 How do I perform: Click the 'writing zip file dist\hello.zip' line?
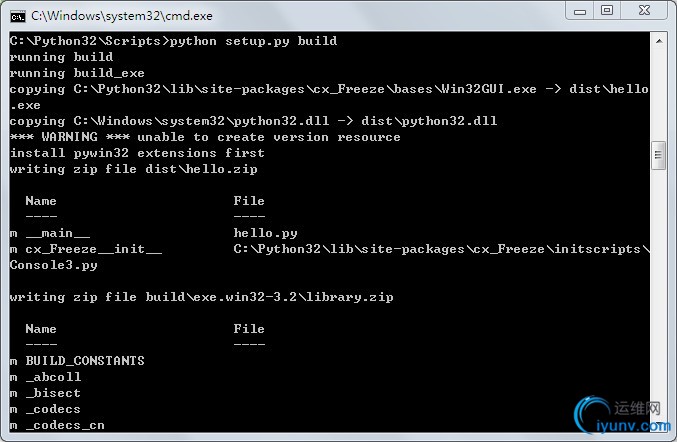tap(133, 169)
